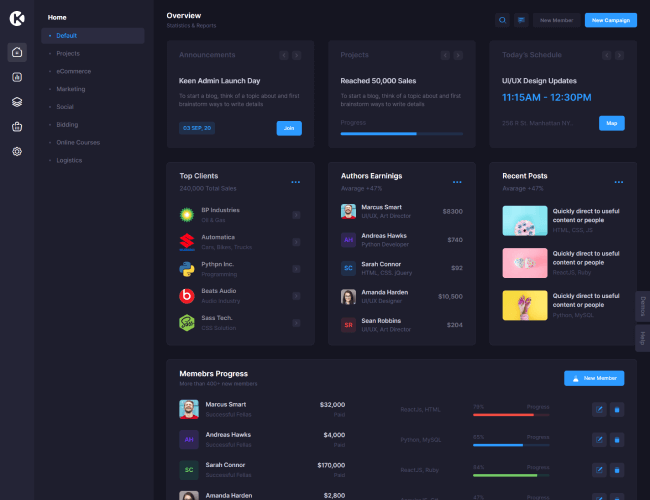Go to next announcement with the right arrow

click(297, 55)
